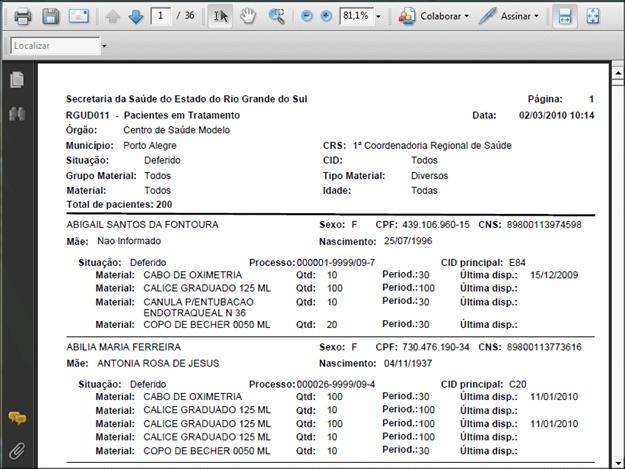625x469 pixels.
Task: Click the date 02/03/2010 10:14
Action: (x=556, y=115)
